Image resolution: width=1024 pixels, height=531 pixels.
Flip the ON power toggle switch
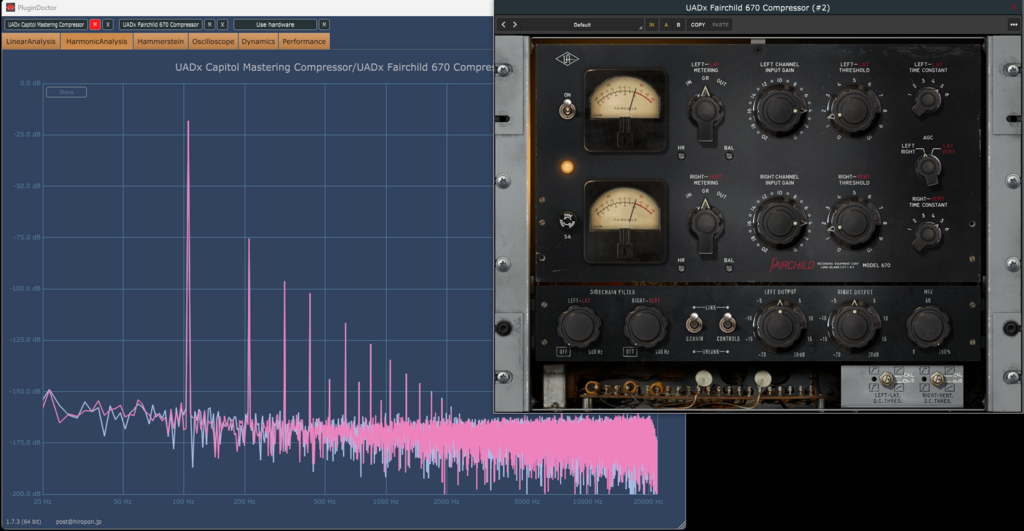567,109
